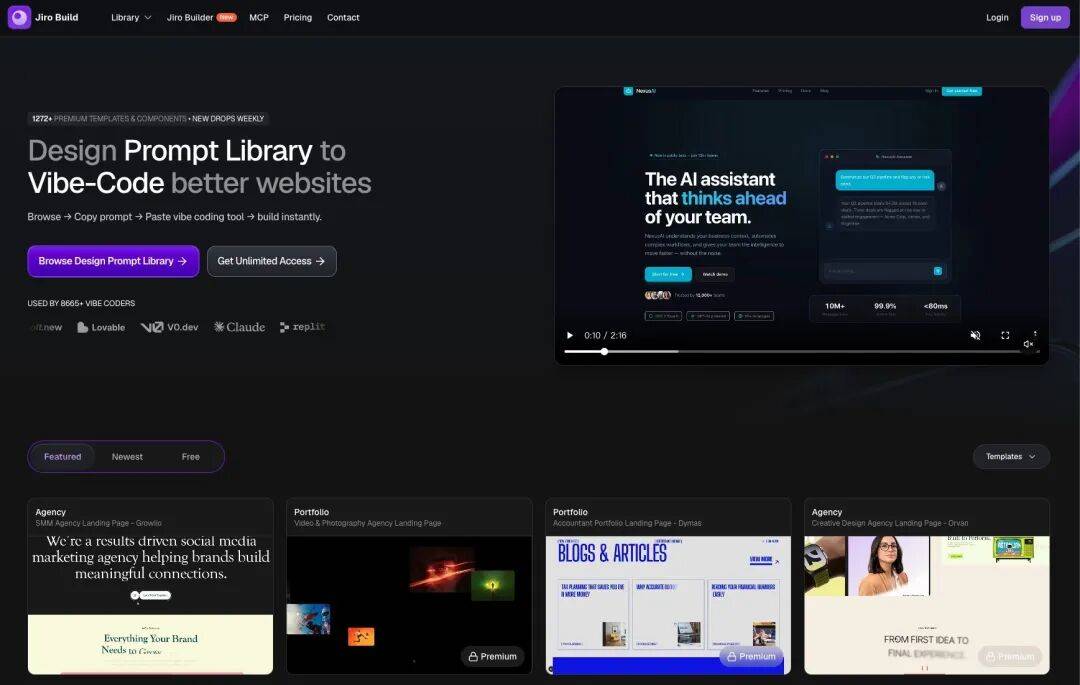
Task: Open the Growio SMM Agency template thumbnail
Action: [x=150, y=605]
